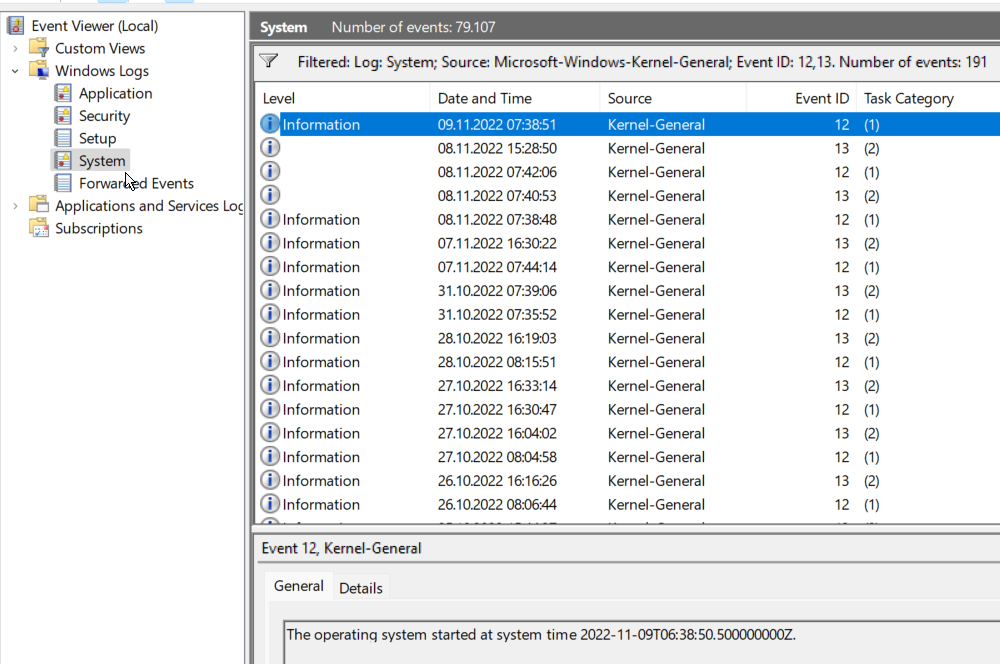
Task: Click Information level of 31.10.2022 07:35:52 row
Action: click(321, 314)
